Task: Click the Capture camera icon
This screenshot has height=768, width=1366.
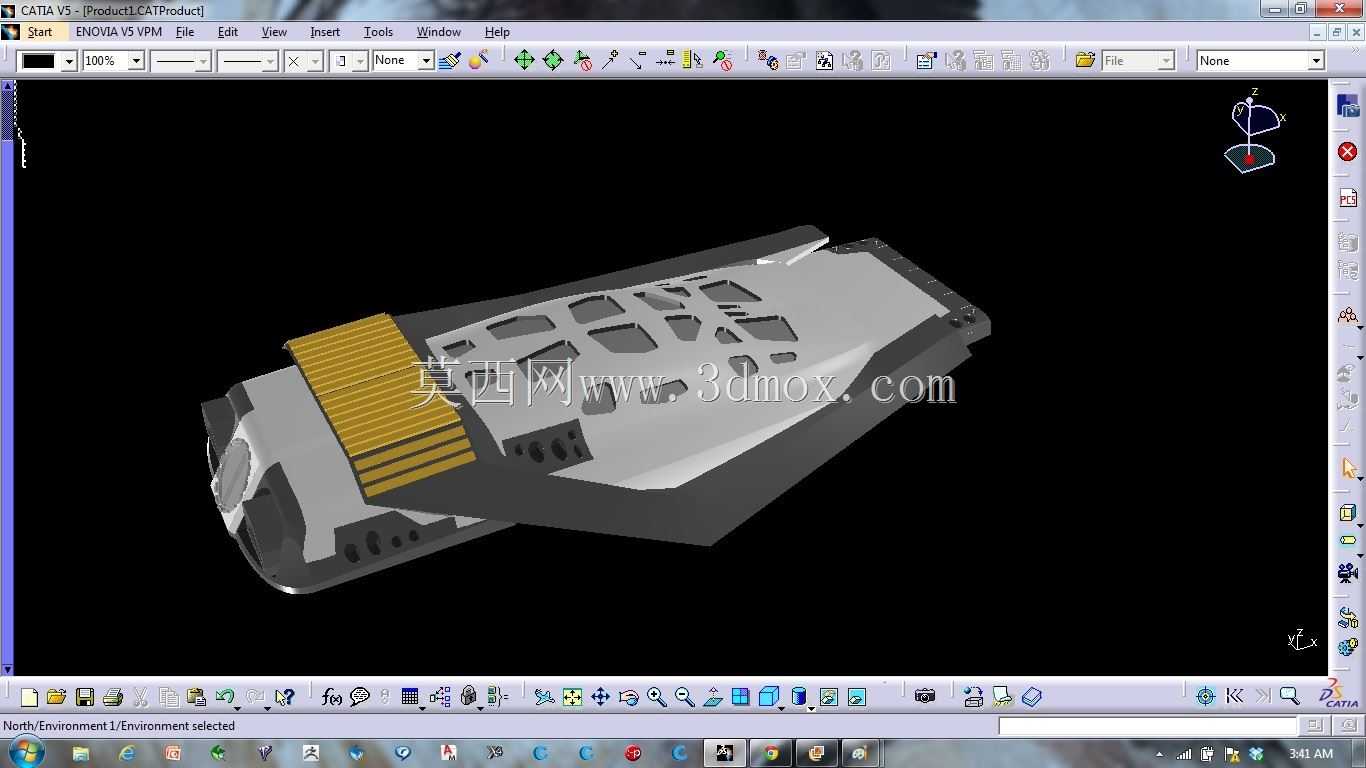Action: coord(925,697)
